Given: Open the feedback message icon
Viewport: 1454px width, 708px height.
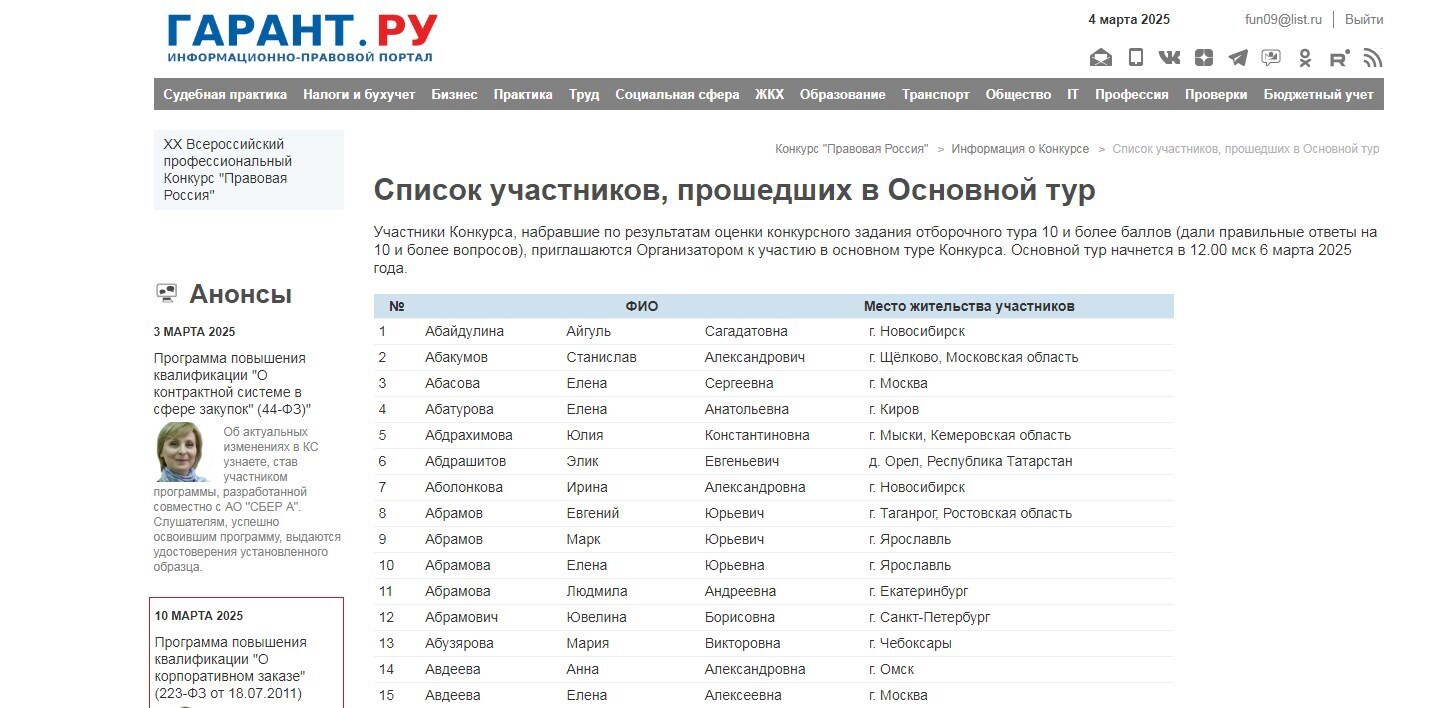Looking at the screenshot, I should [x=1271, y=57].
